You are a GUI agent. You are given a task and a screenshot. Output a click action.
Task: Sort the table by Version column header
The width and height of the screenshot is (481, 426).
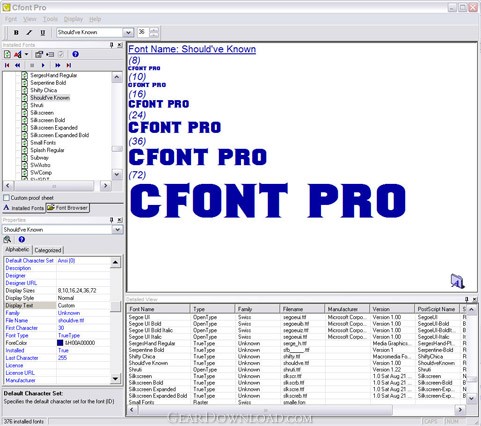[392, 309]
